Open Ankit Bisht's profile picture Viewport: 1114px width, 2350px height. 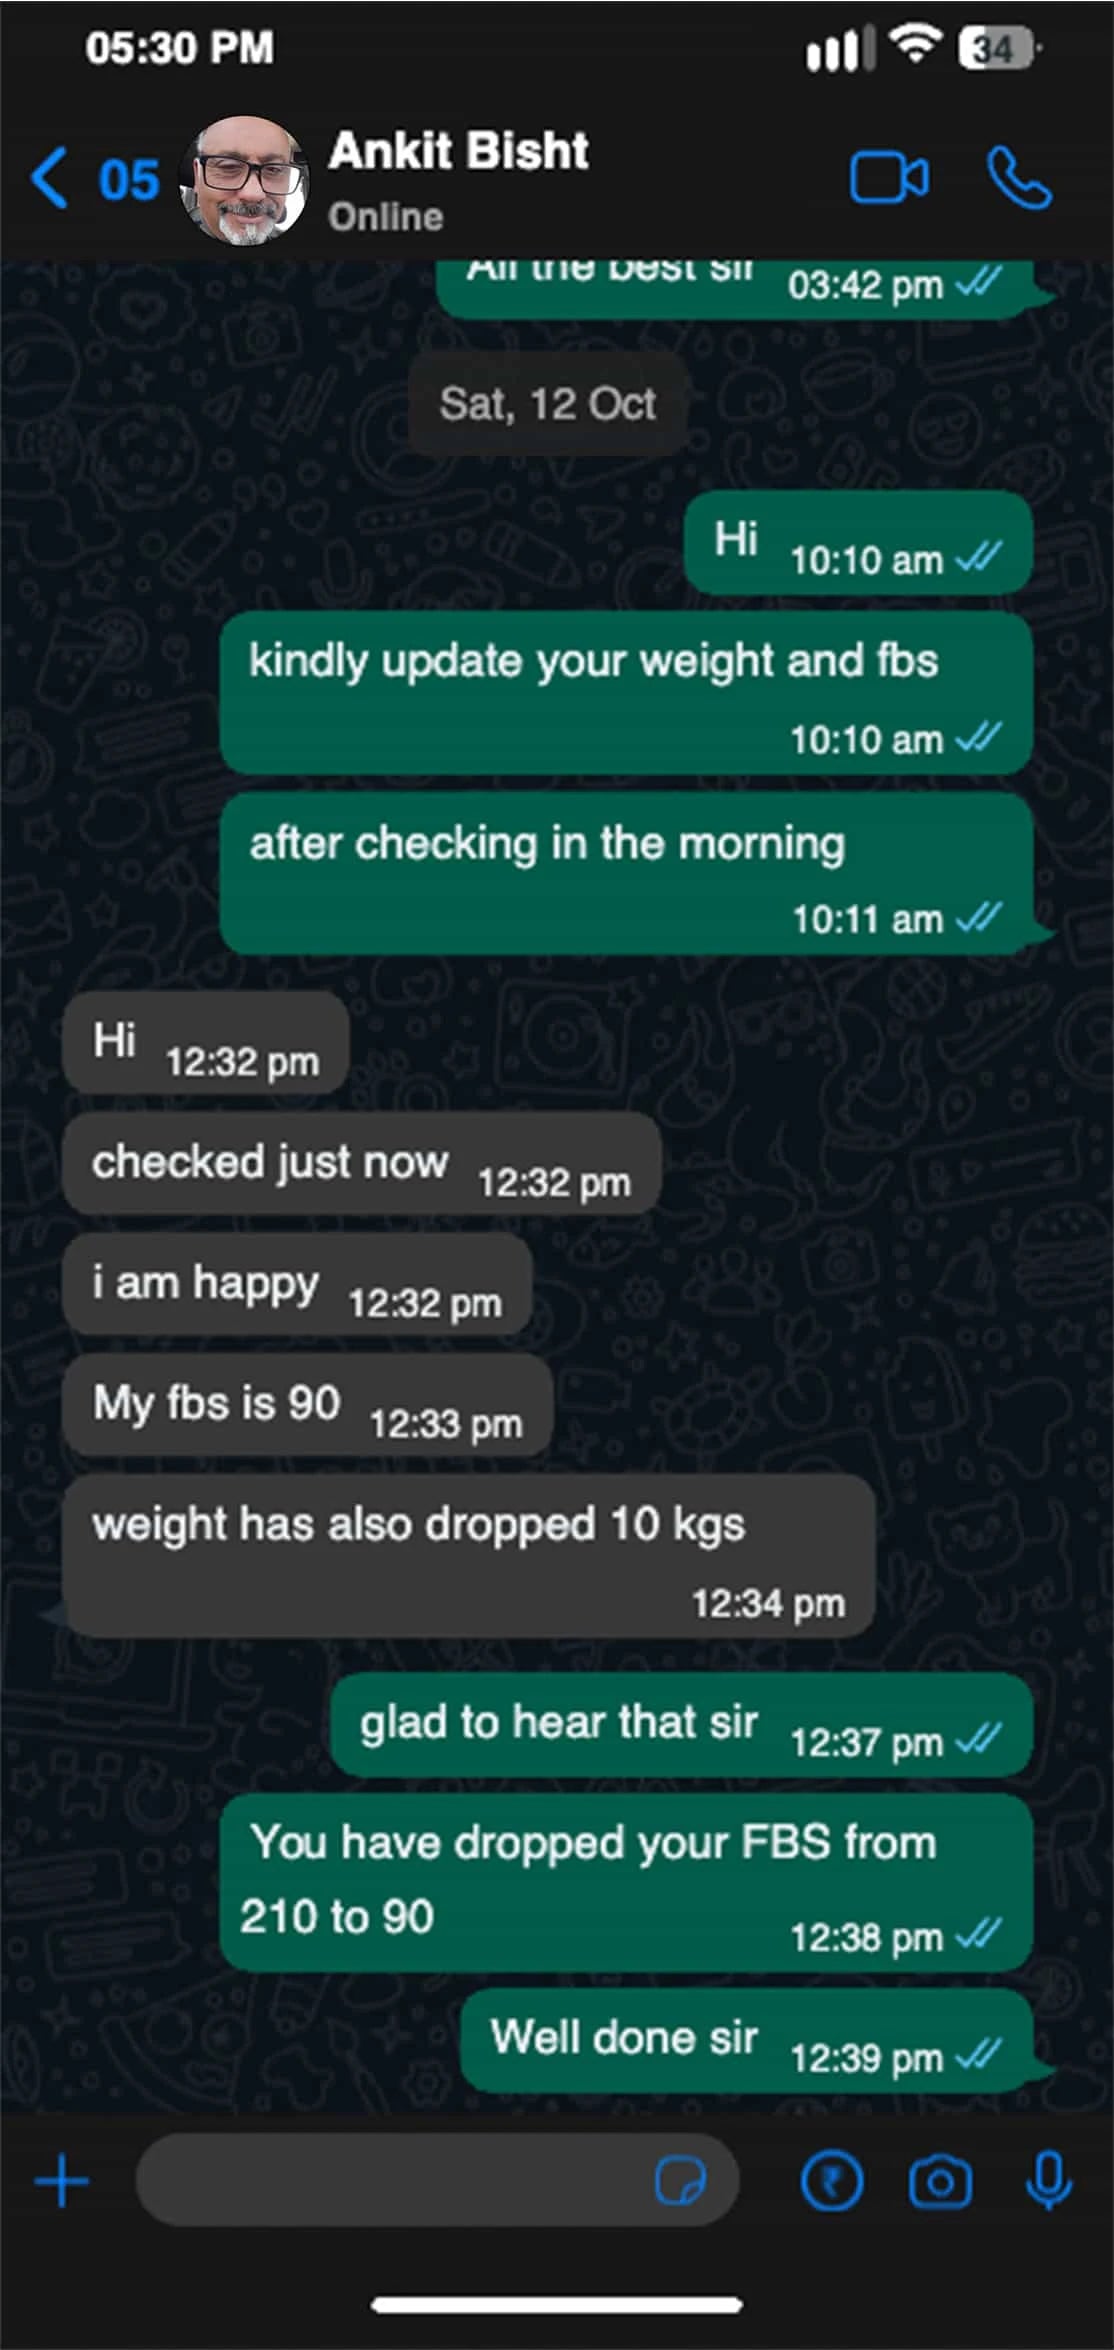pos(244,180)
